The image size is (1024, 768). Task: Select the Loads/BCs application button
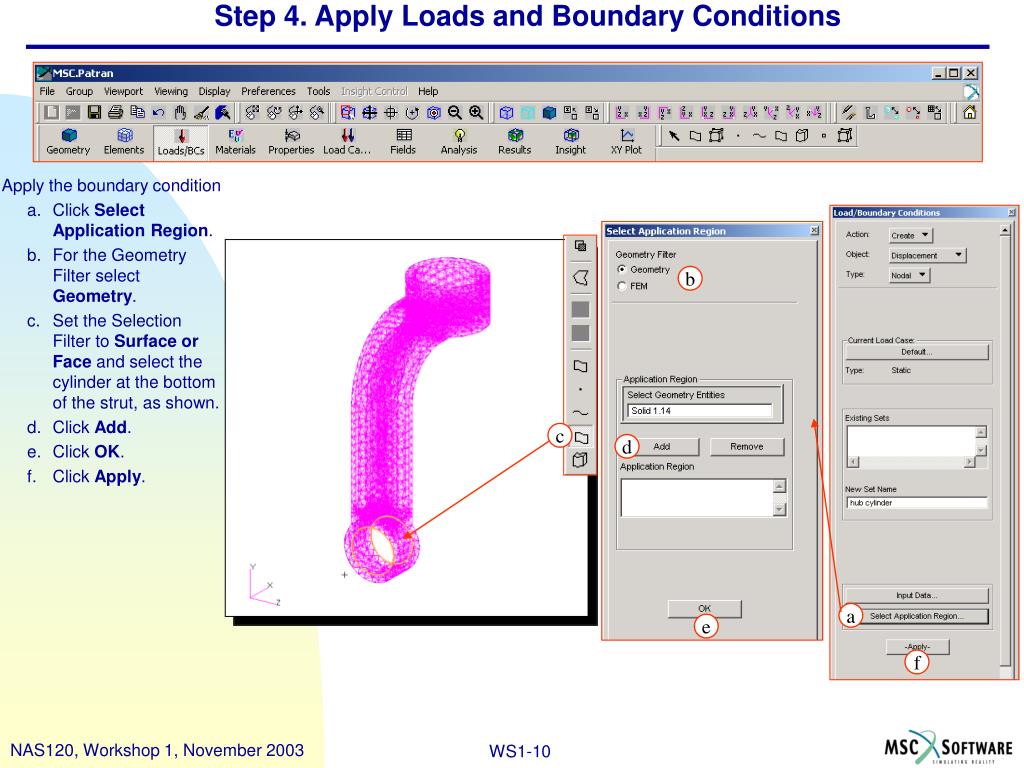[181, 142]
